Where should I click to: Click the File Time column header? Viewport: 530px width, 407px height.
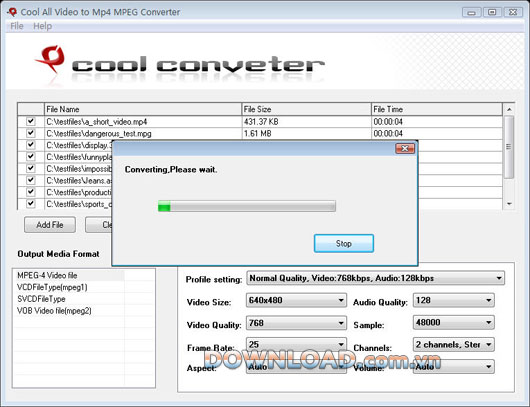point(437,109)
